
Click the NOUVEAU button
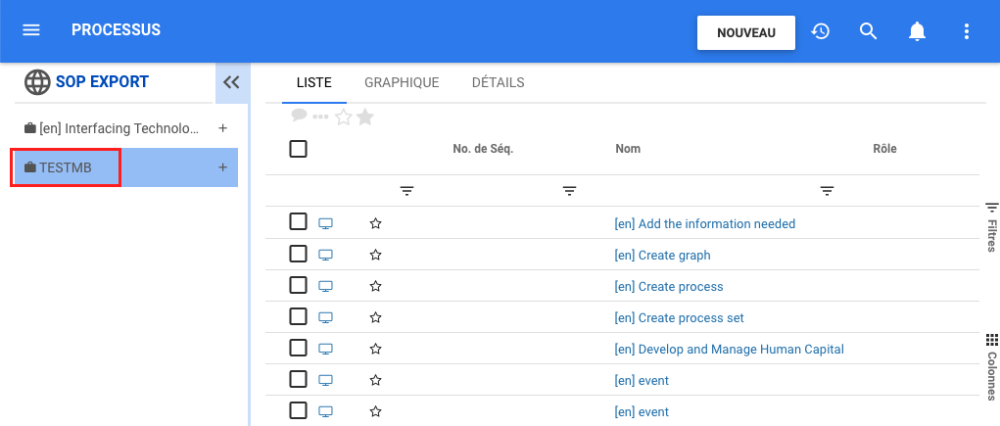(746, 32)
